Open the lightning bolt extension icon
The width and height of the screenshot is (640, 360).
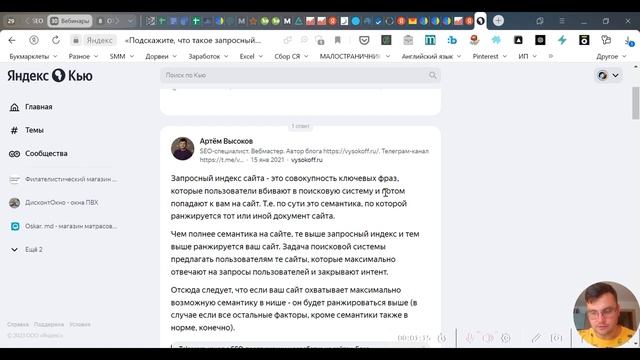tap(562, 40)
